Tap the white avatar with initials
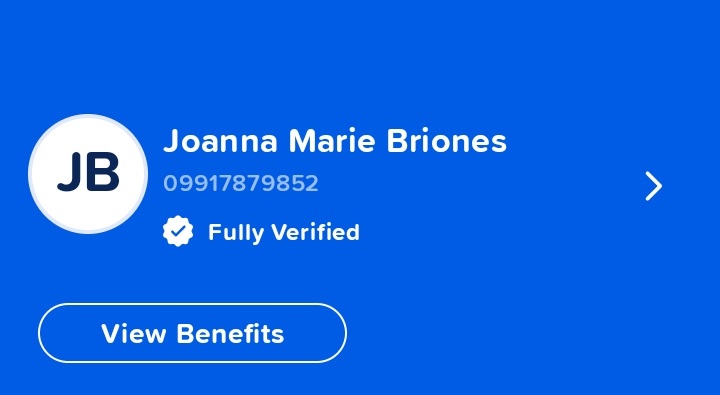This screenshot has width=720, height=395. point(88,174)
